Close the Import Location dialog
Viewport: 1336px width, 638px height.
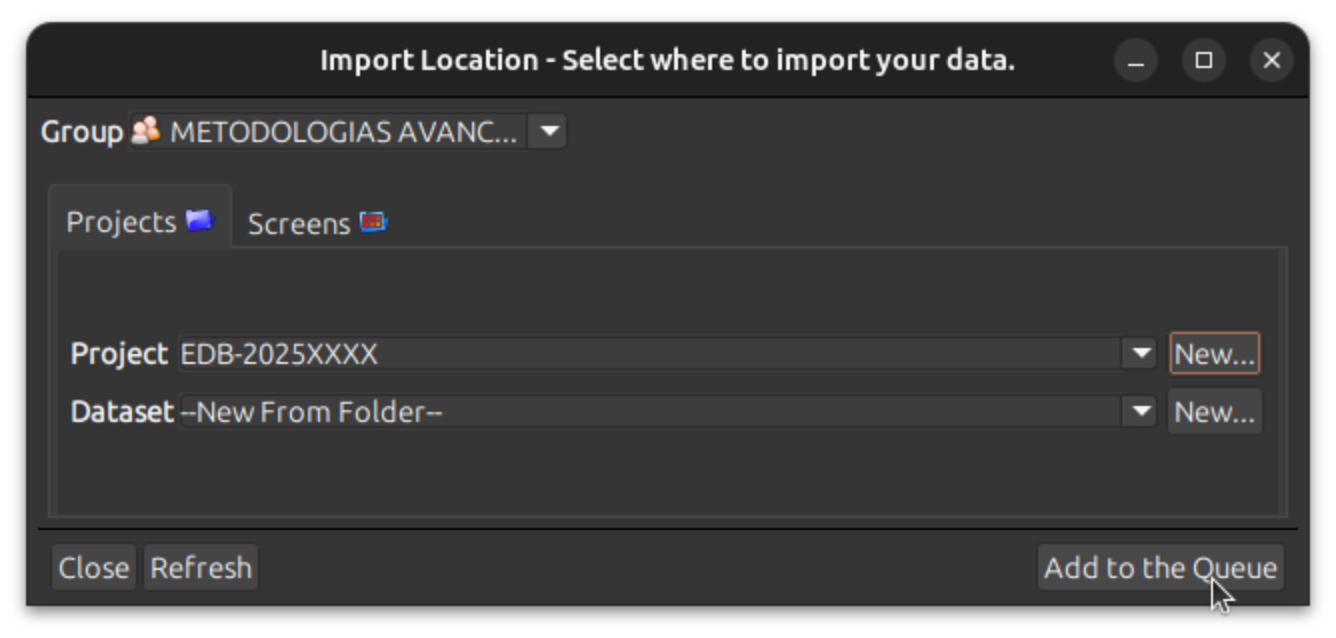[x=93, y=567]
